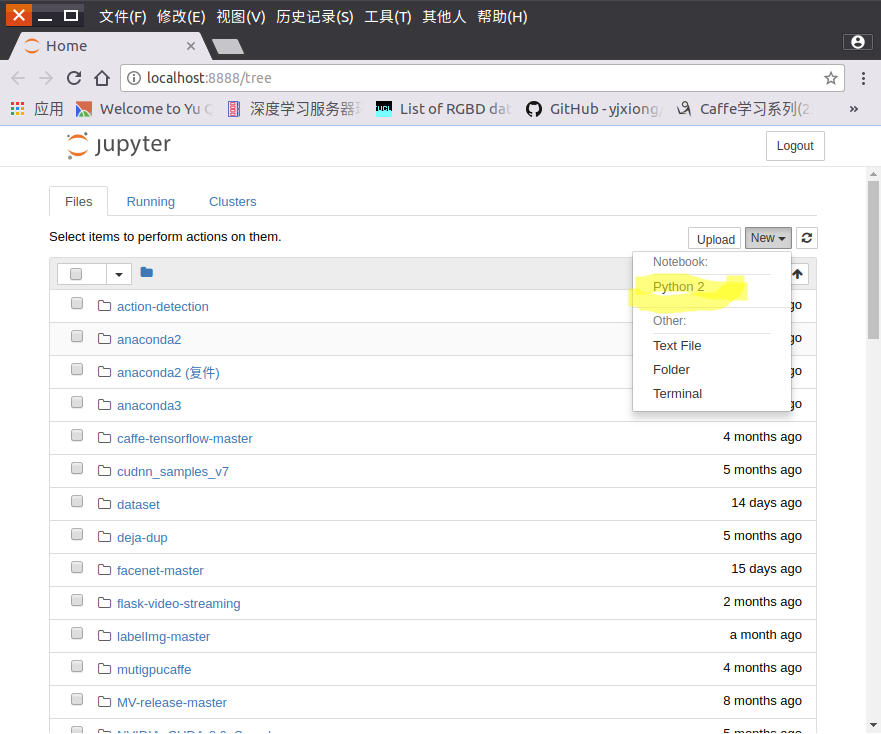Show more bookmarks with double chevron
881x734 pixels.
[853, 109]
